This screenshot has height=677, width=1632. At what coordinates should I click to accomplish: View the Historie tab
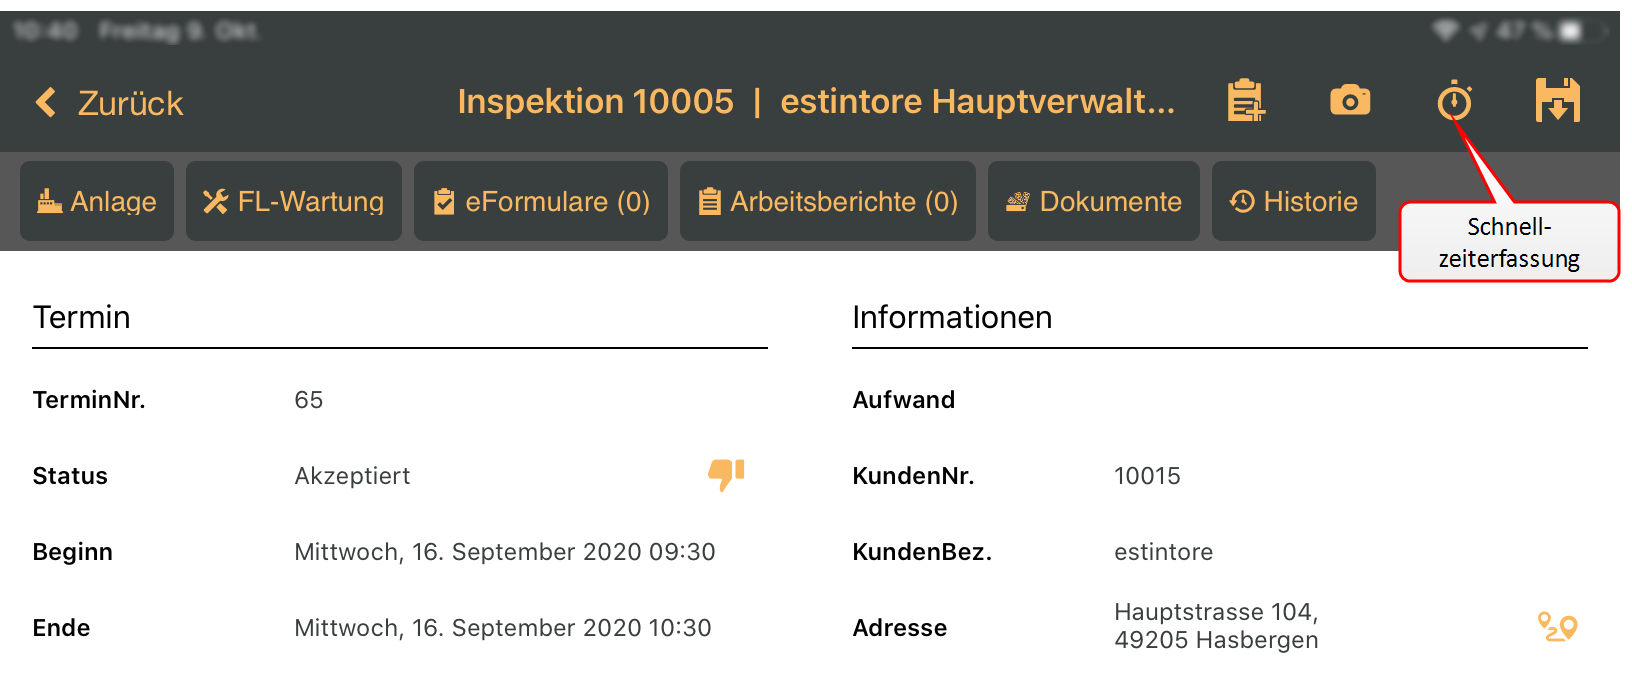[1294, 201]
